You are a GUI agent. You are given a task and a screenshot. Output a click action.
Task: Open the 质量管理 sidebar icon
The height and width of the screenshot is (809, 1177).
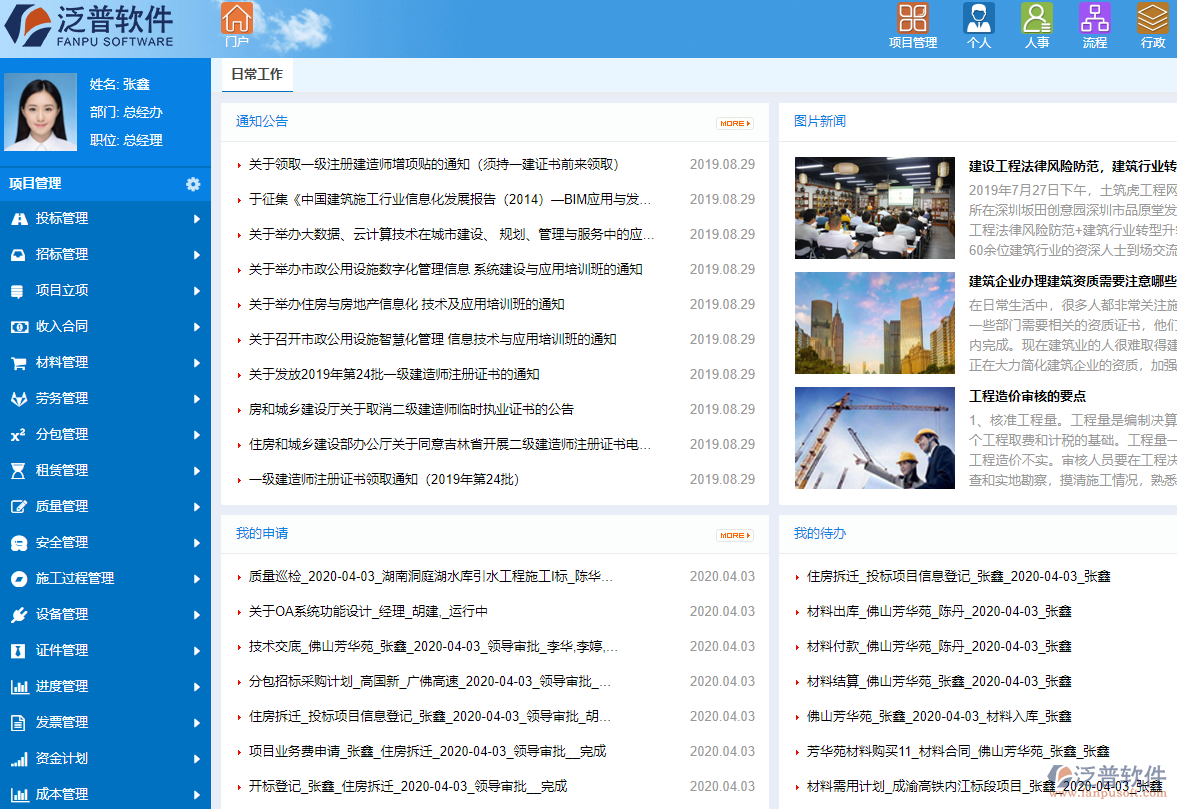coord(21,506)
